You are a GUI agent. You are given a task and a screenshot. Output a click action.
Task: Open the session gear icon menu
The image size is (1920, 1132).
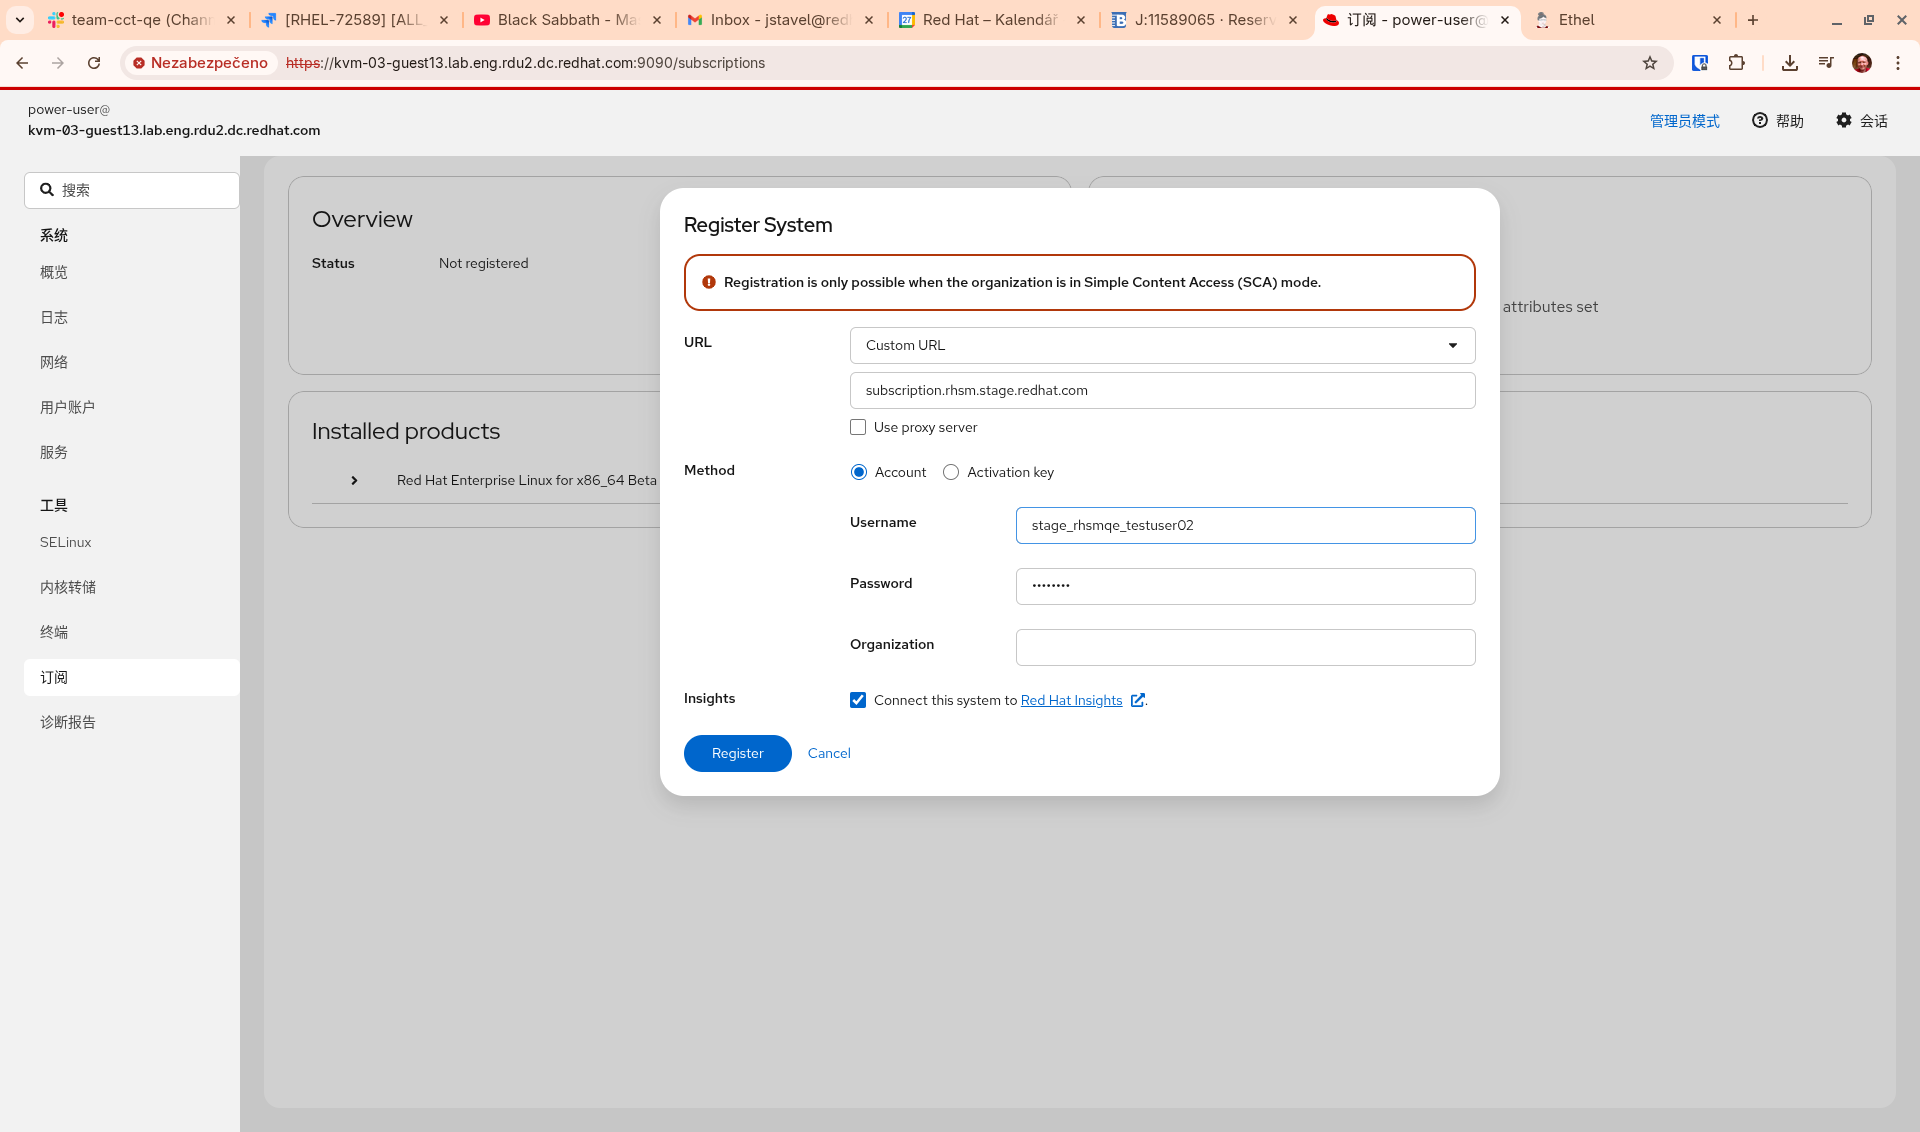(x=1844, y=120)
